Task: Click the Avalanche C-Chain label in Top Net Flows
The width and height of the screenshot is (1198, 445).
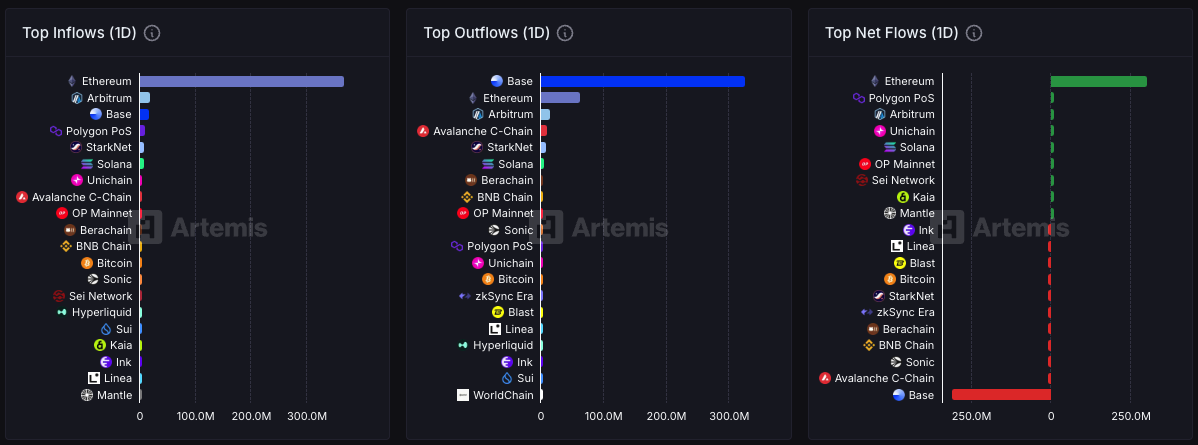Action: (884, 378)
